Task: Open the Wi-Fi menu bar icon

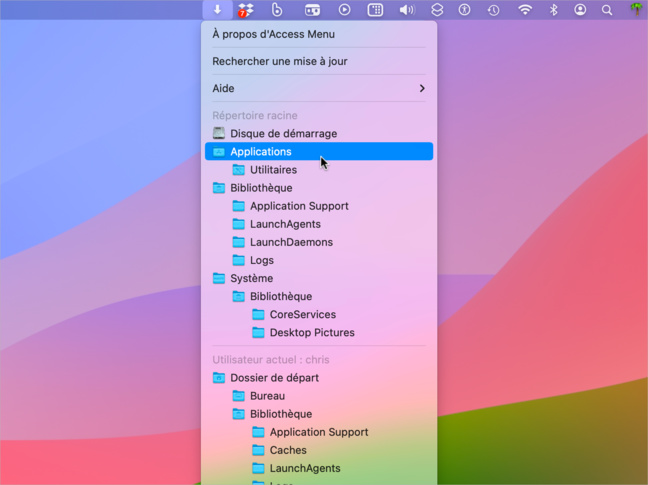Action: pyautogui.click(x=525, y=10)
